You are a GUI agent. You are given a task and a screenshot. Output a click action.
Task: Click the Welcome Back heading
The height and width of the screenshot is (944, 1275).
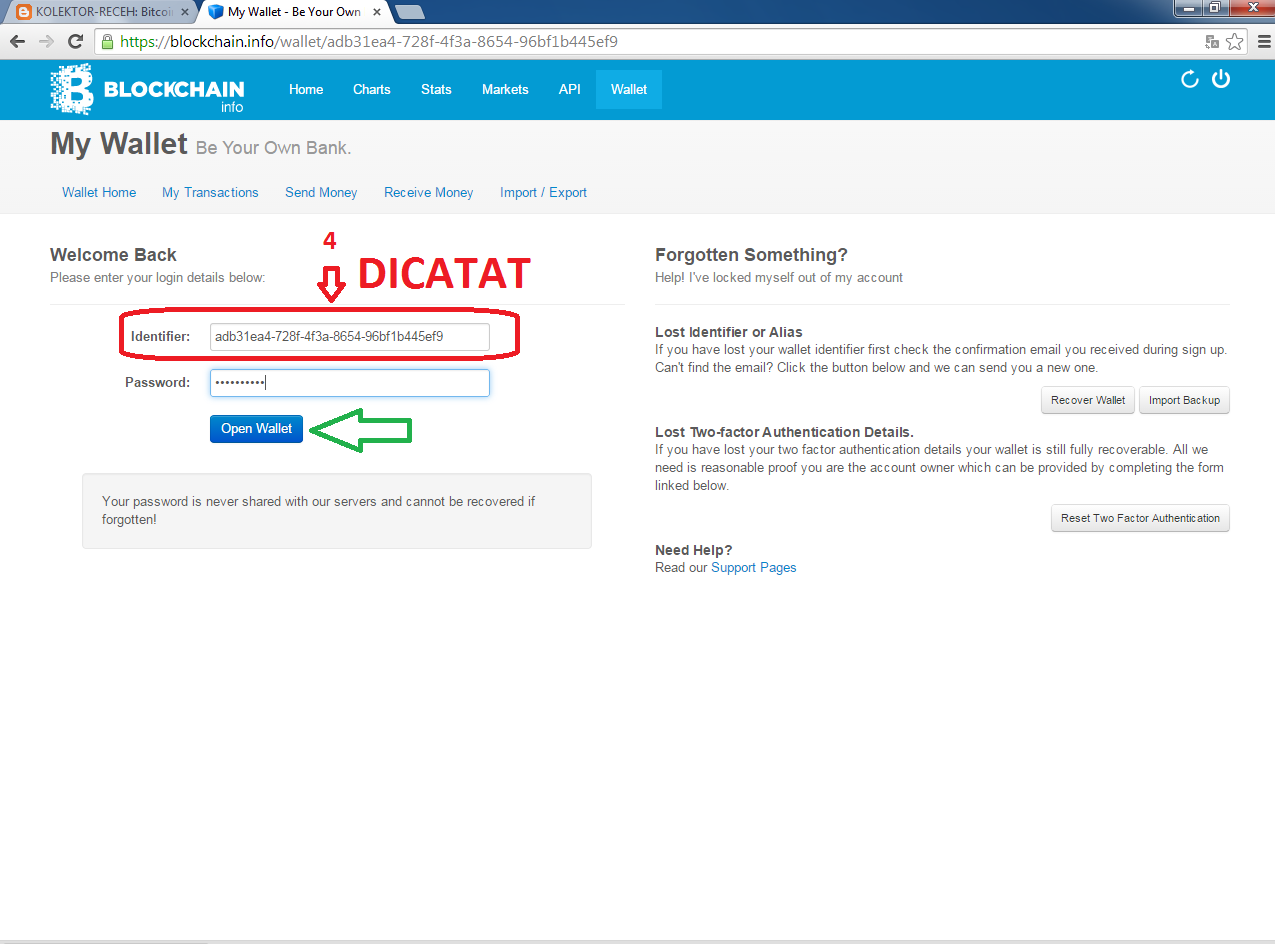coord(113,255)
